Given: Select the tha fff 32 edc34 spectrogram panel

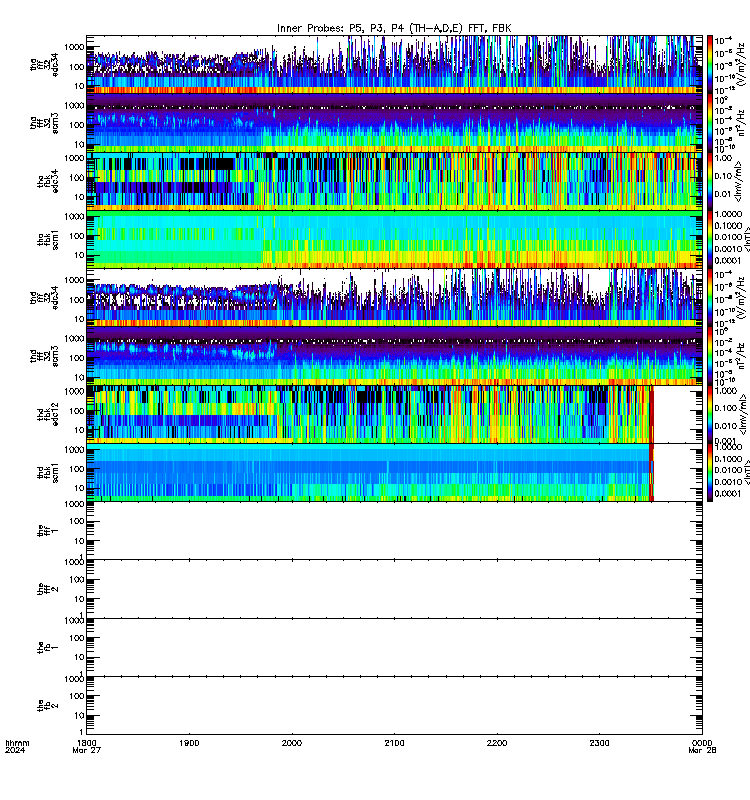Looking at the screenshot, I should tap(394, 65).
